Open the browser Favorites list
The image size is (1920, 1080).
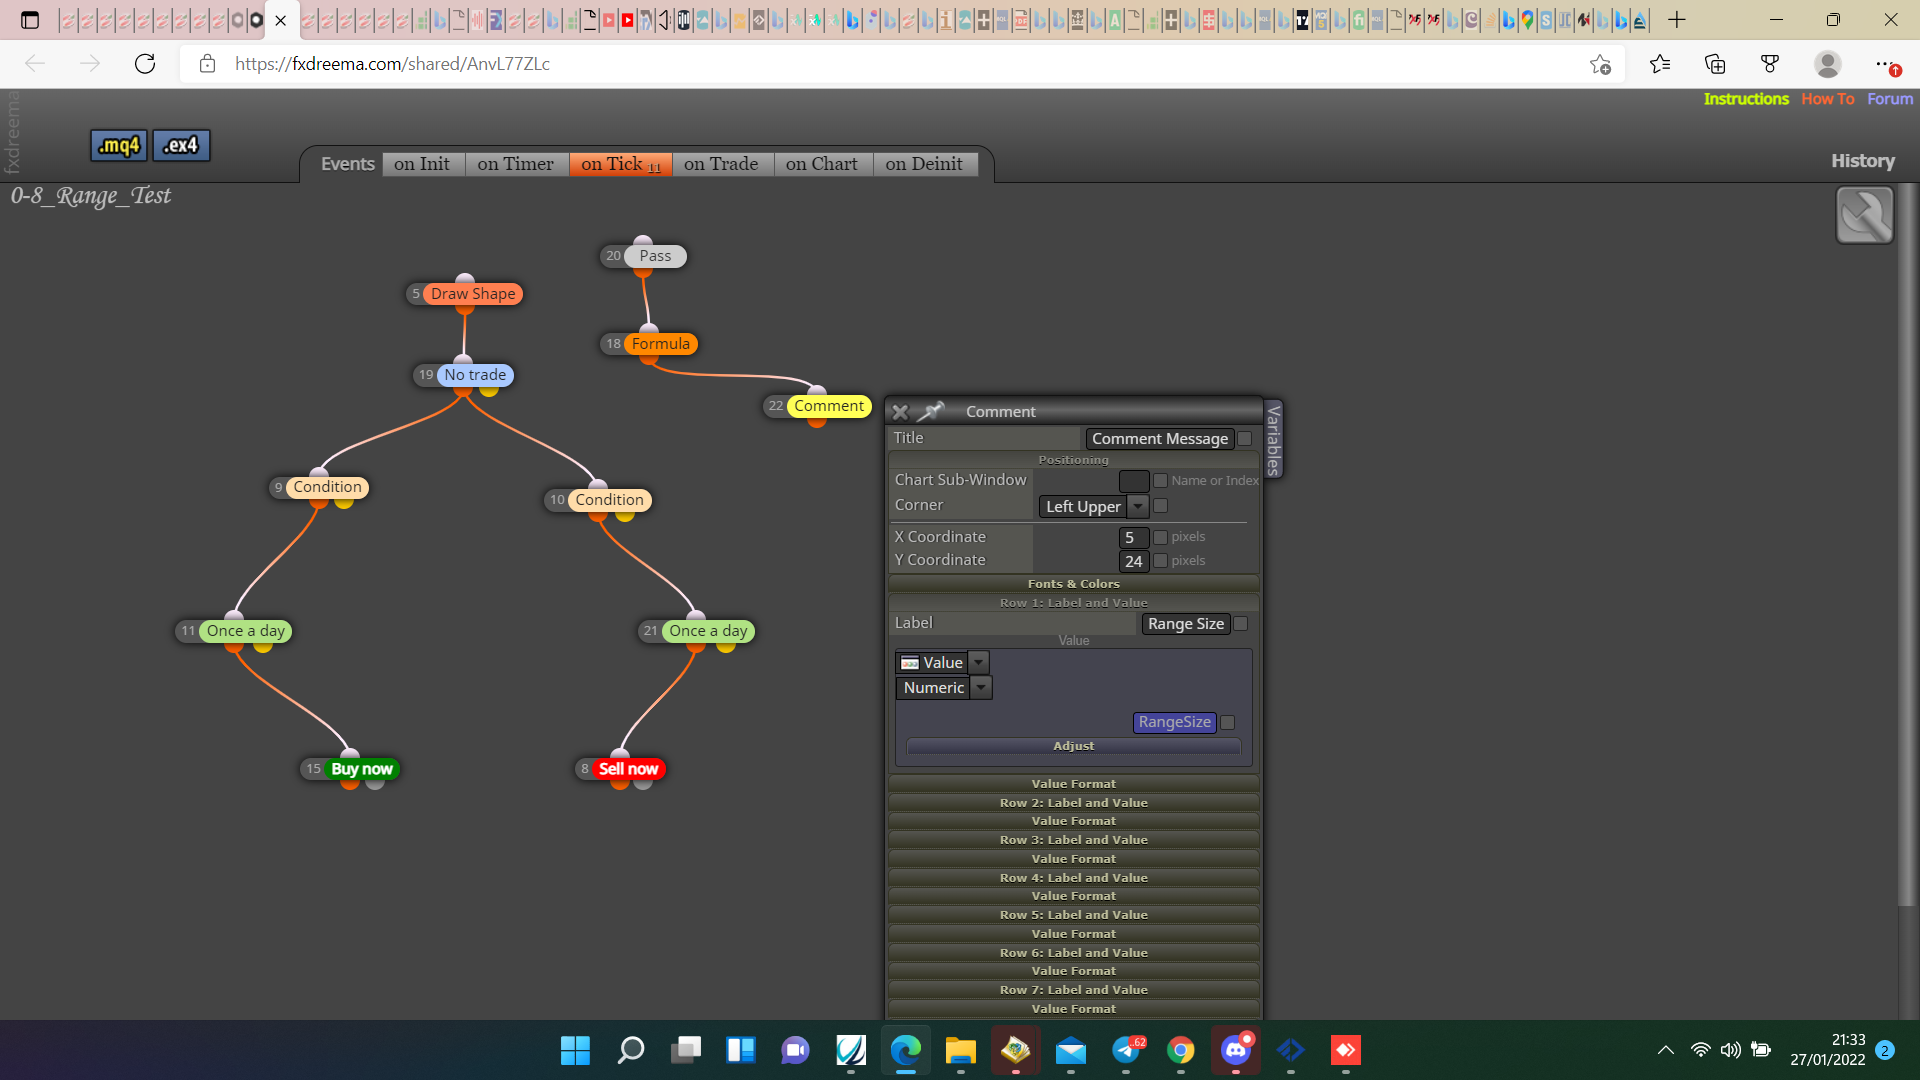click(x=1660, y=64)
